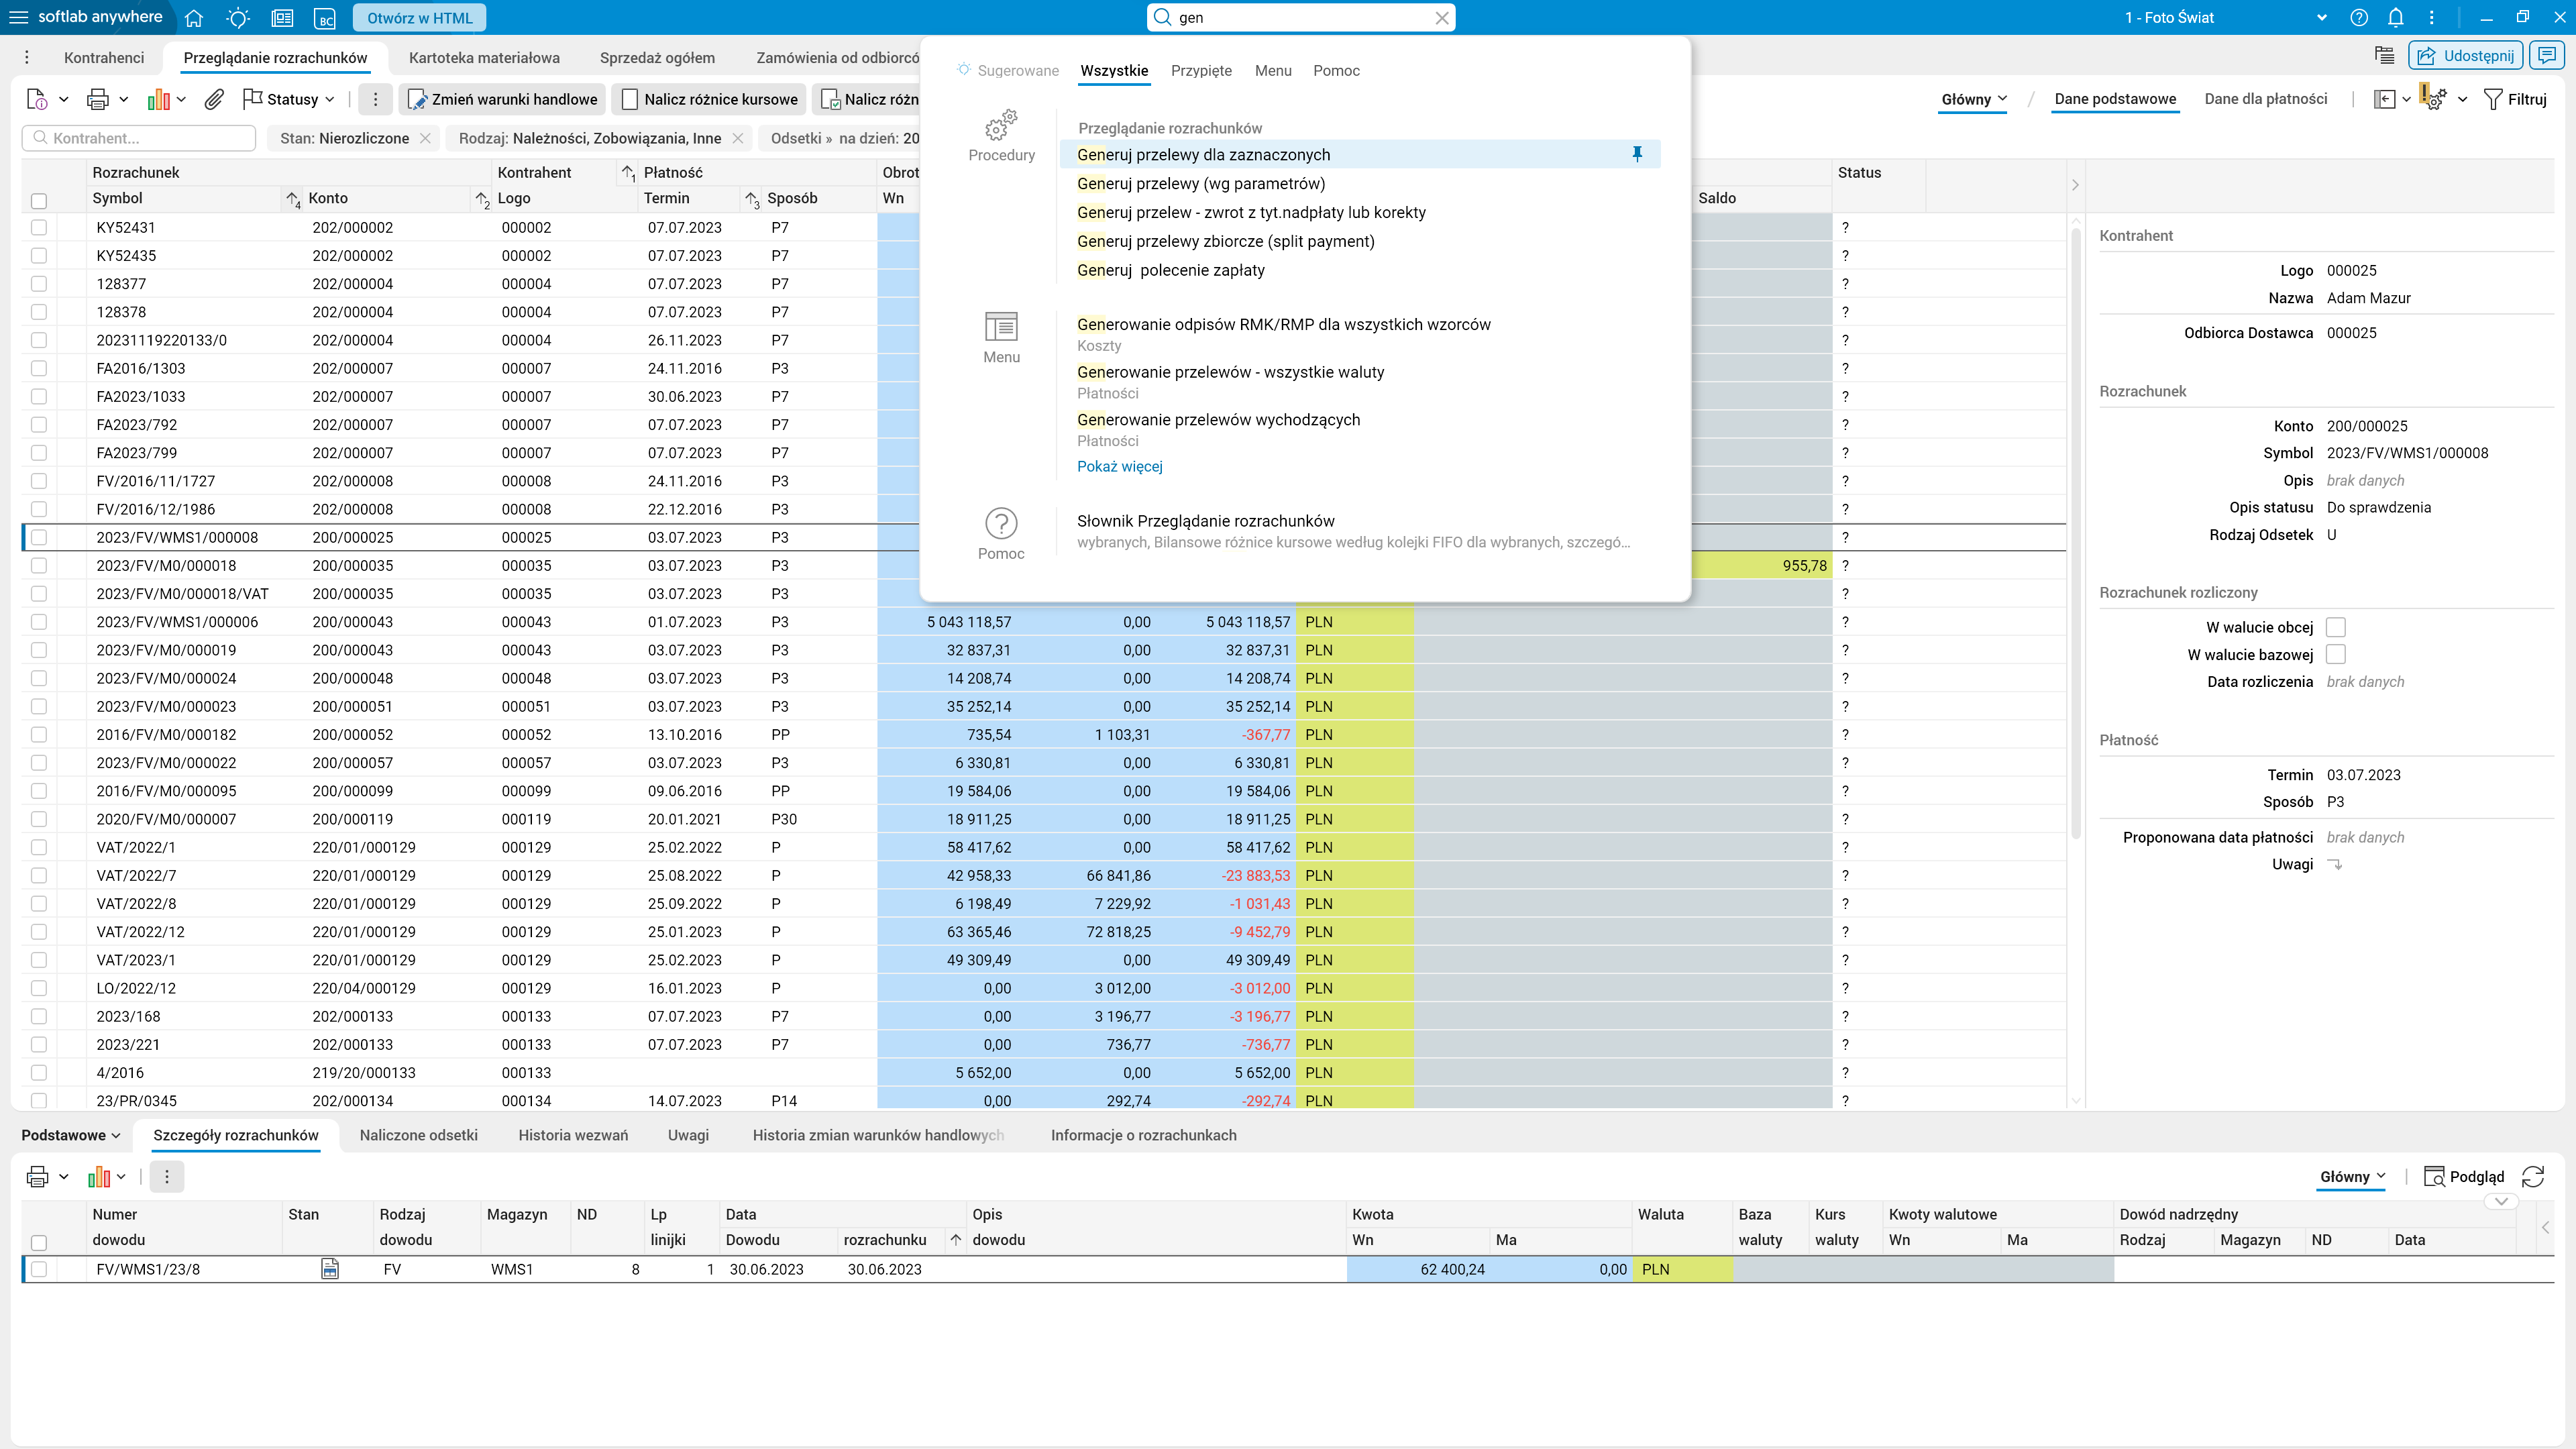Screen dimensions: 2576x1449
Task: Click the notifications bell icon
Action: coord(2395,18)
